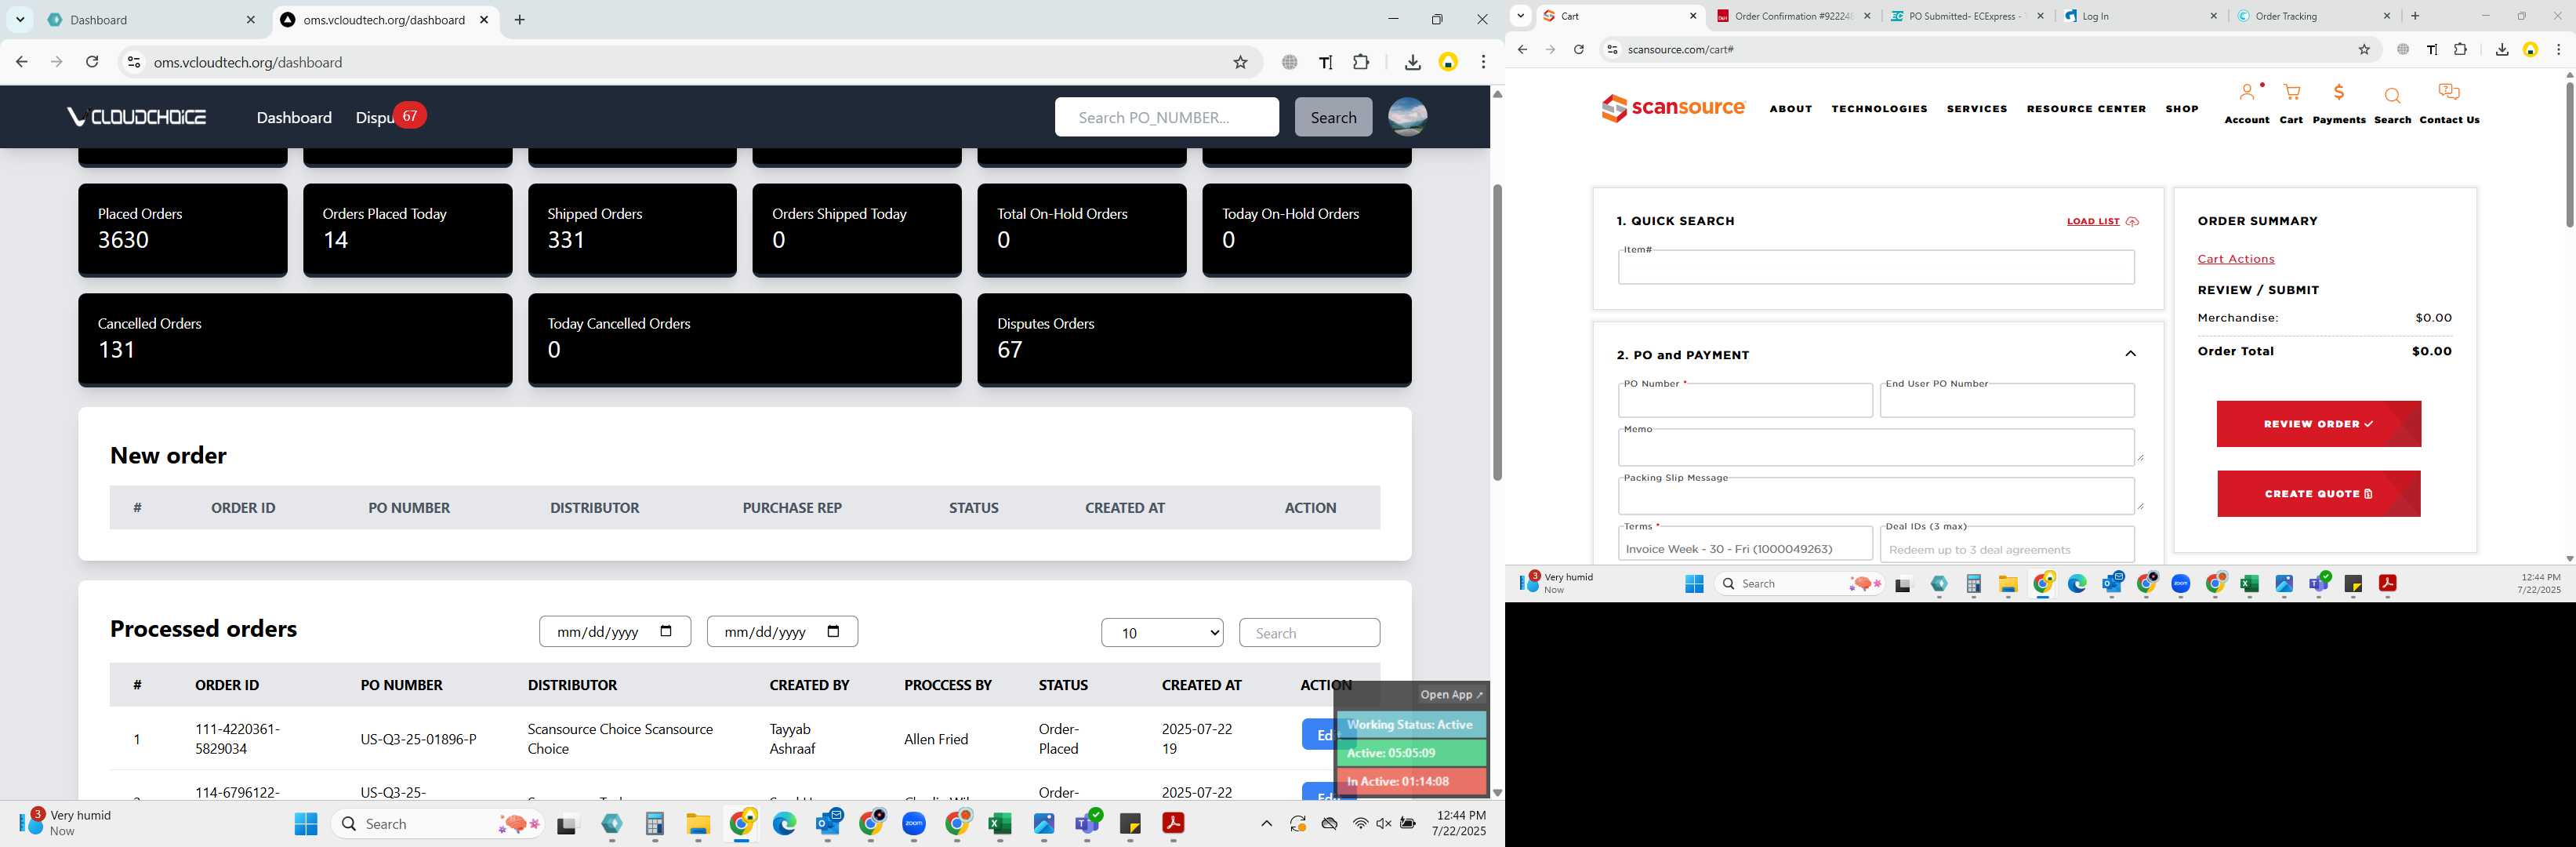Click Open App in the status overlay

coord(1452,695)
